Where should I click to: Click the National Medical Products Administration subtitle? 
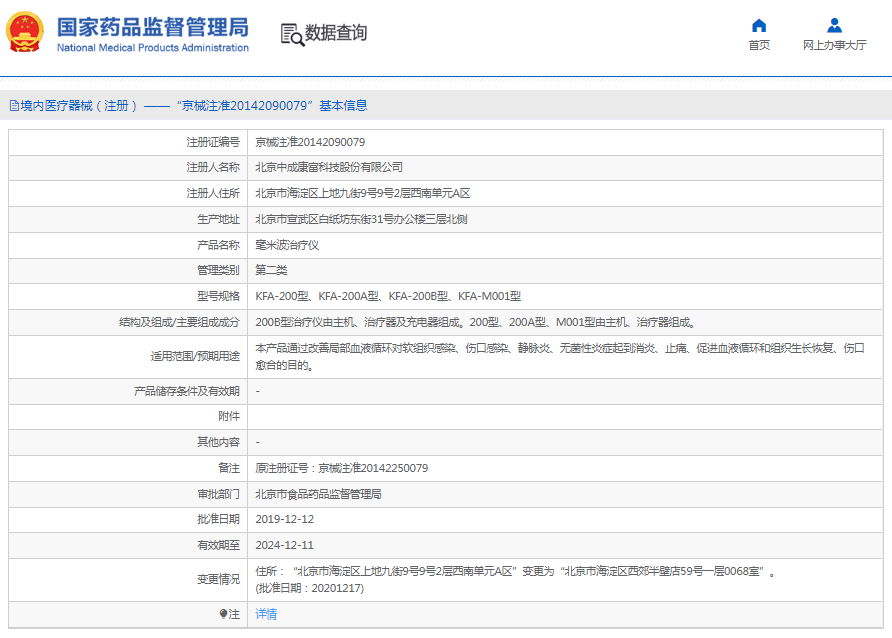[152, 48]
